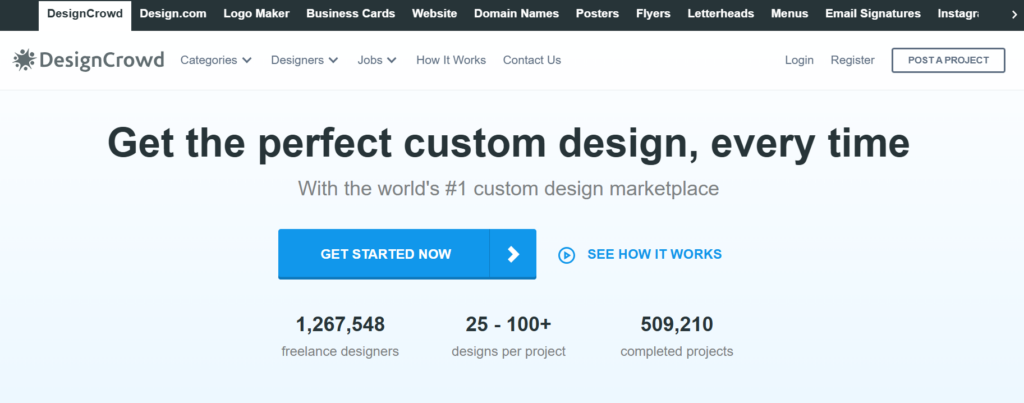Image resolution: width=1024 pixels, height=403 pixels.
Task: Click the subtitle about #1 custom design marketplace
Action: [509, 189]
